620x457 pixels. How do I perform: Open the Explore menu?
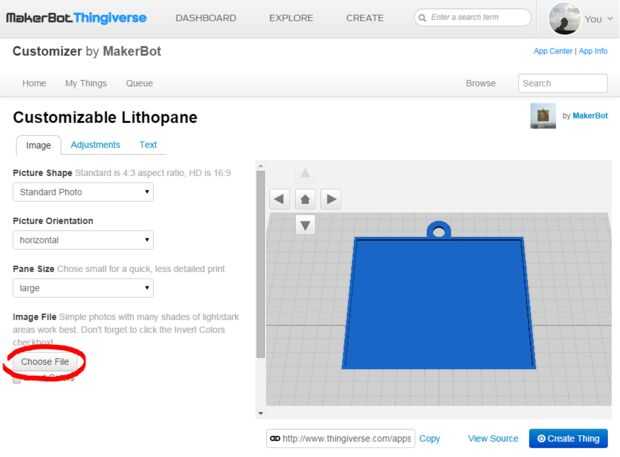(291, 18)
